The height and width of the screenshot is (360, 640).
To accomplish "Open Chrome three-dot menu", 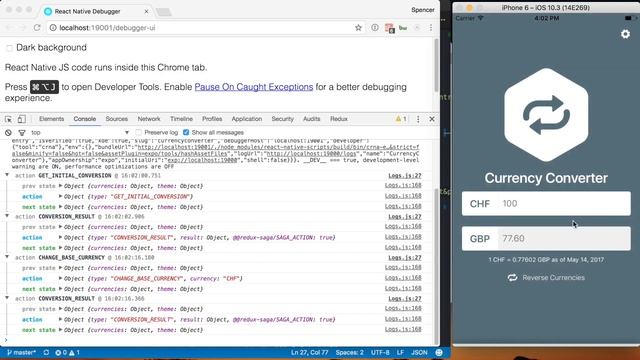I will (x=431, y=27).
